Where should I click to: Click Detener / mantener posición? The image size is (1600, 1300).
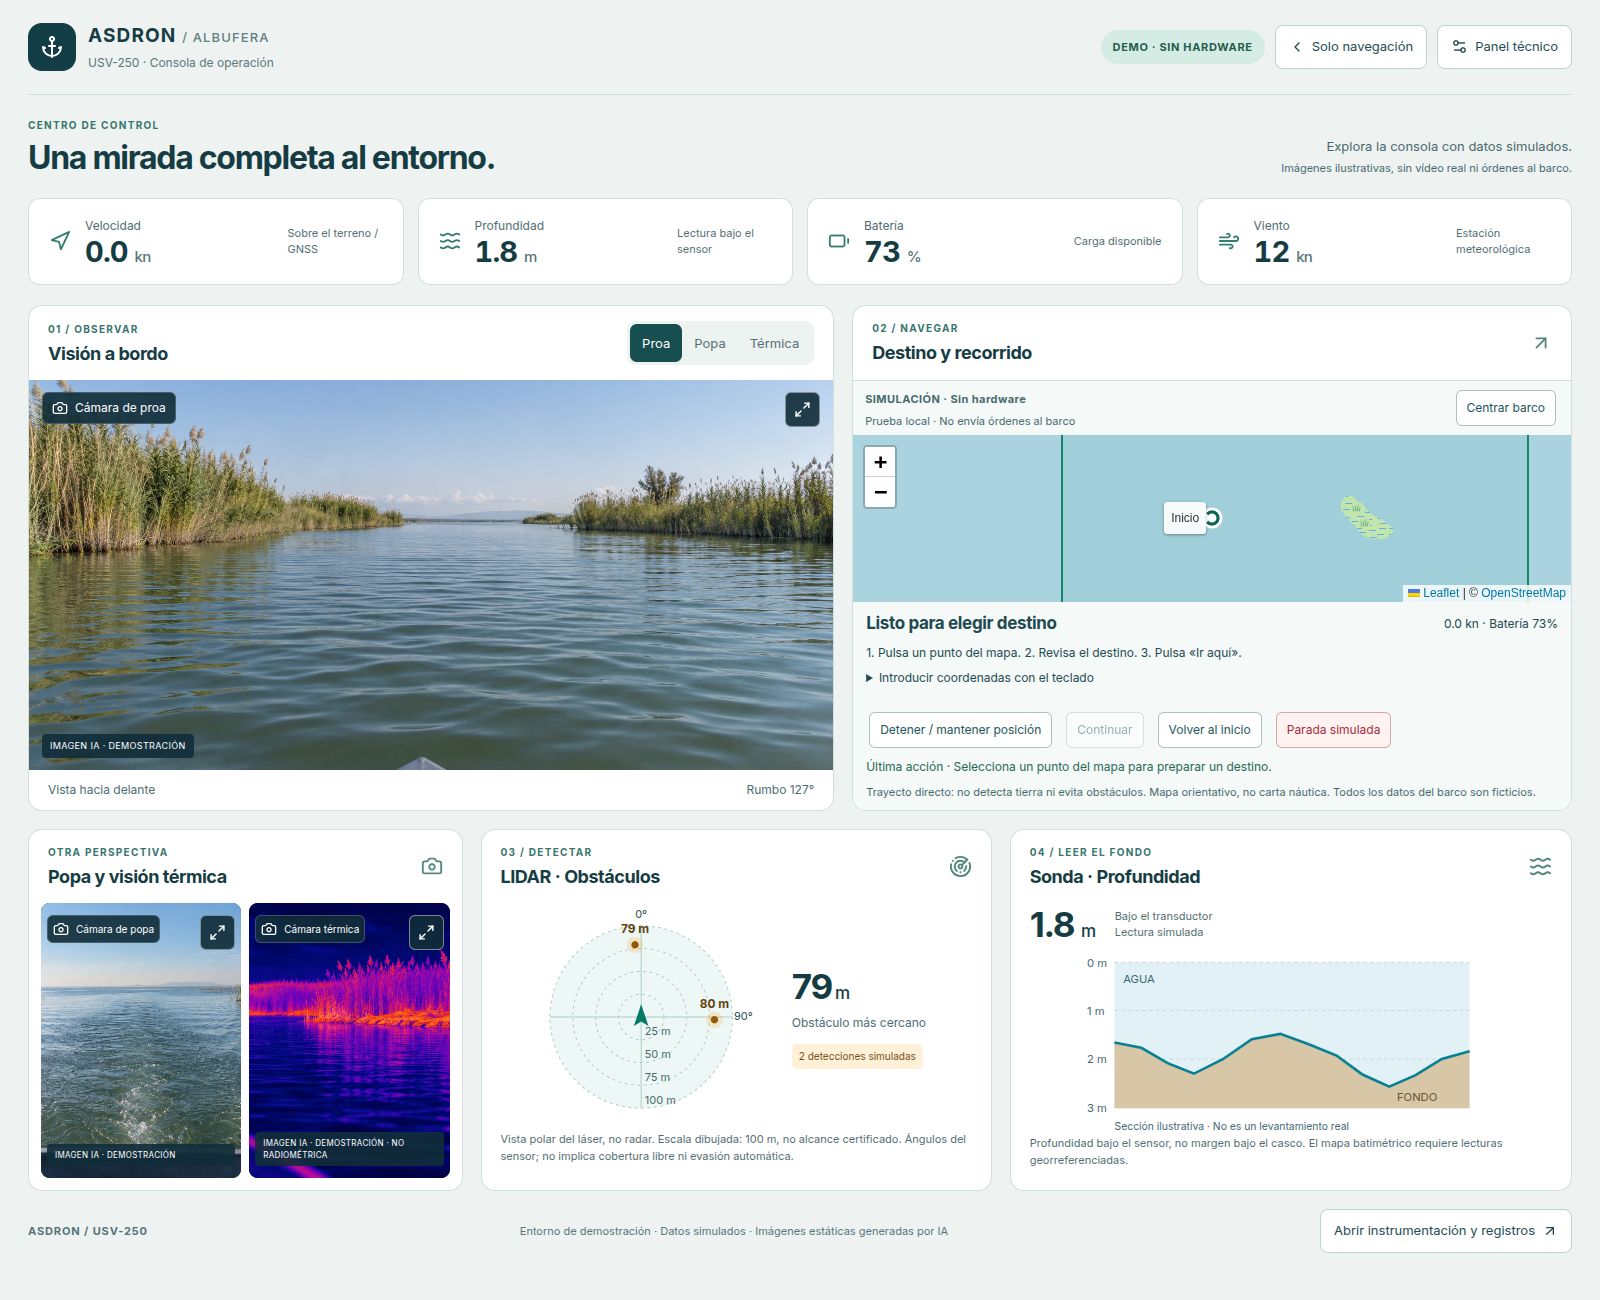coord(960,730)
